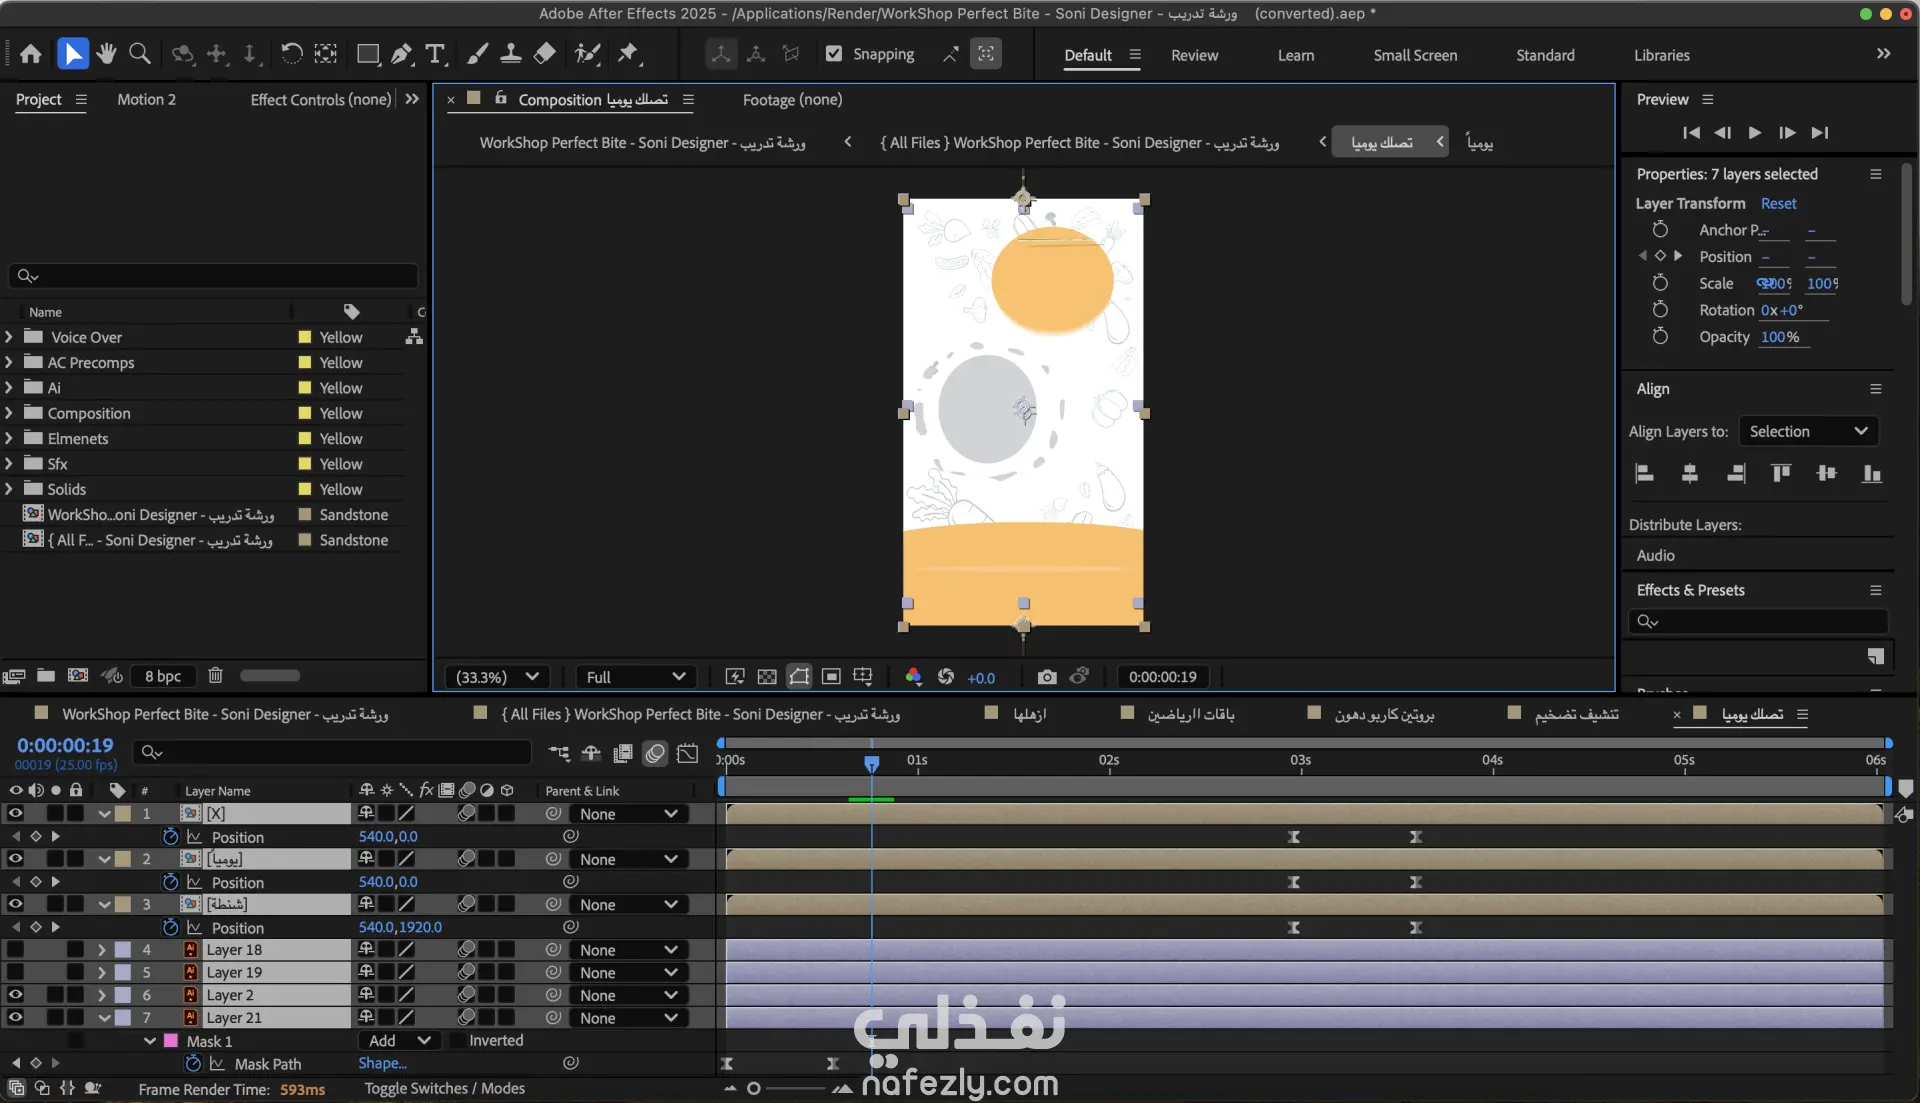The height and width of the screenshot is (1103, 1920).
Task: Select the Type tool
Action: 435,54
